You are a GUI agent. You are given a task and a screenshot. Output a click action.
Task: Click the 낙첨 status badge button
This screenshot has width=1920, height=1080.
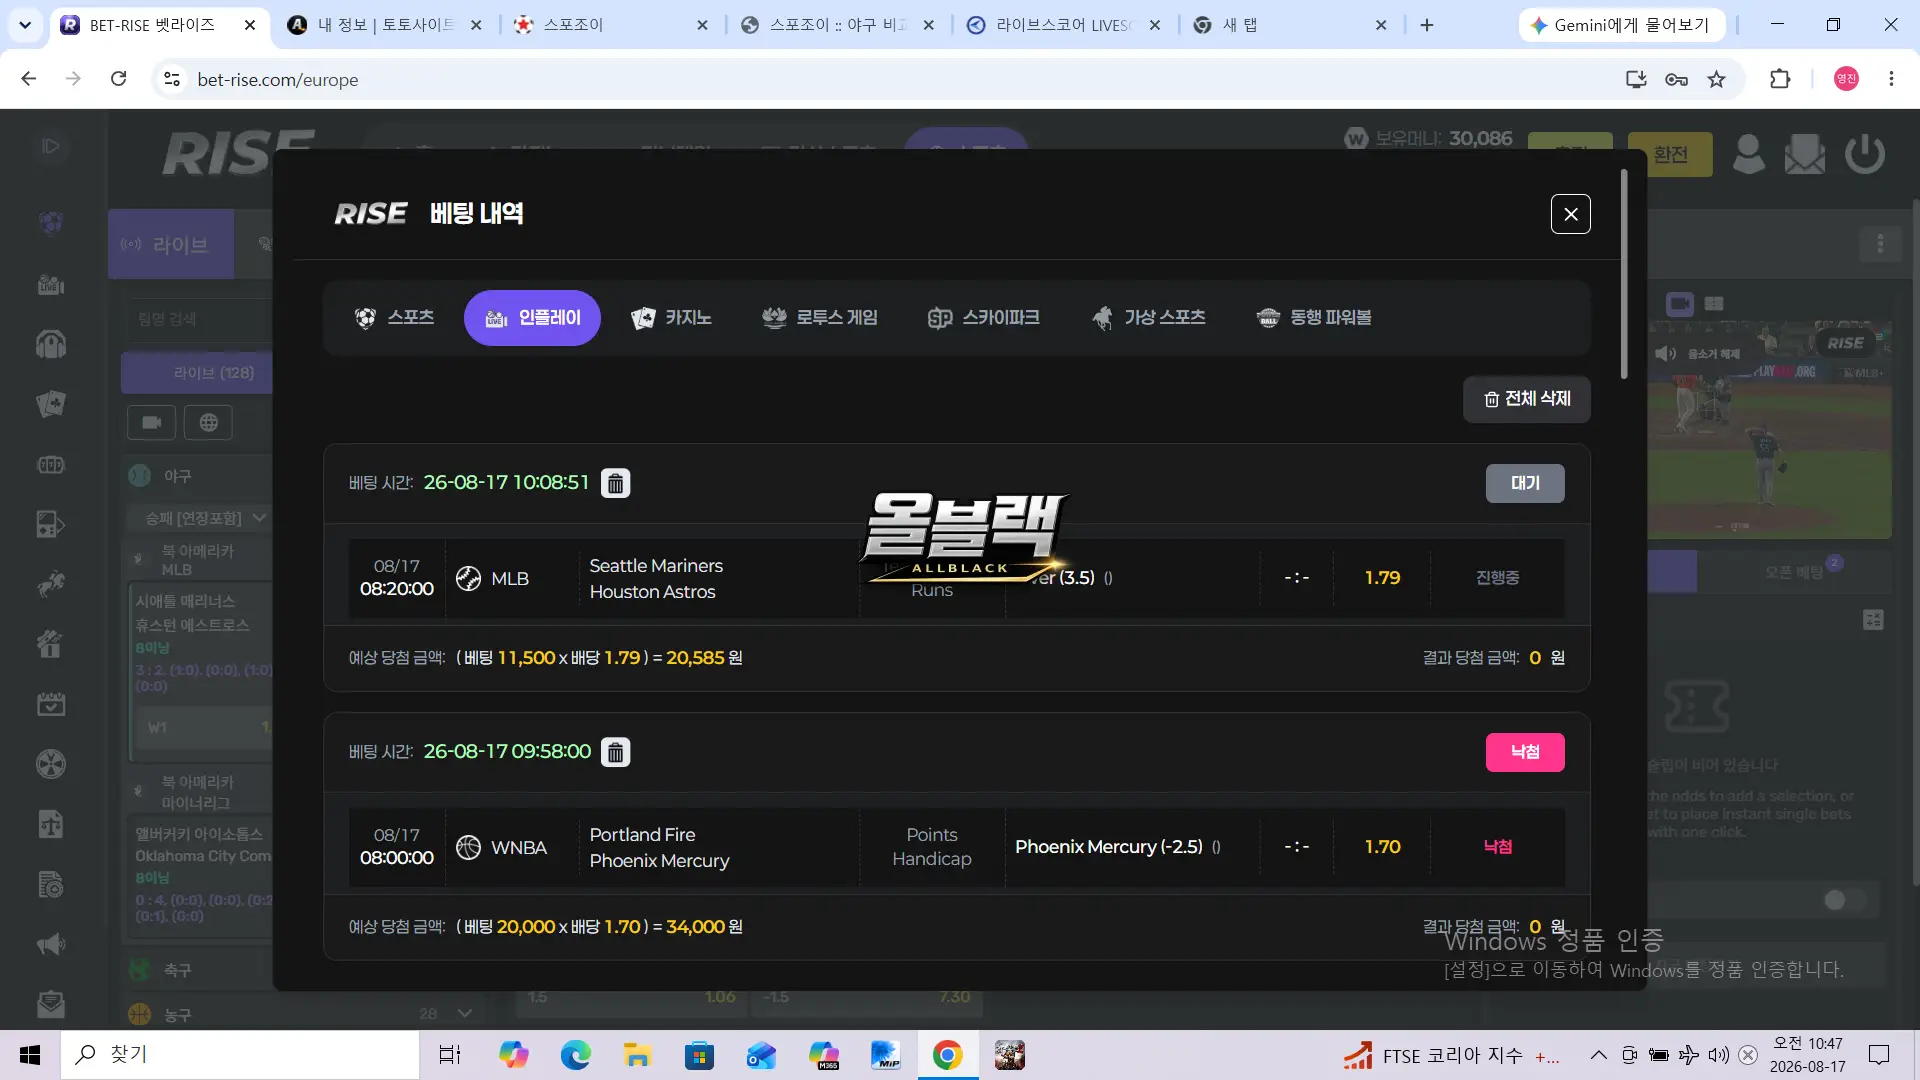[x=1525, y=752]
